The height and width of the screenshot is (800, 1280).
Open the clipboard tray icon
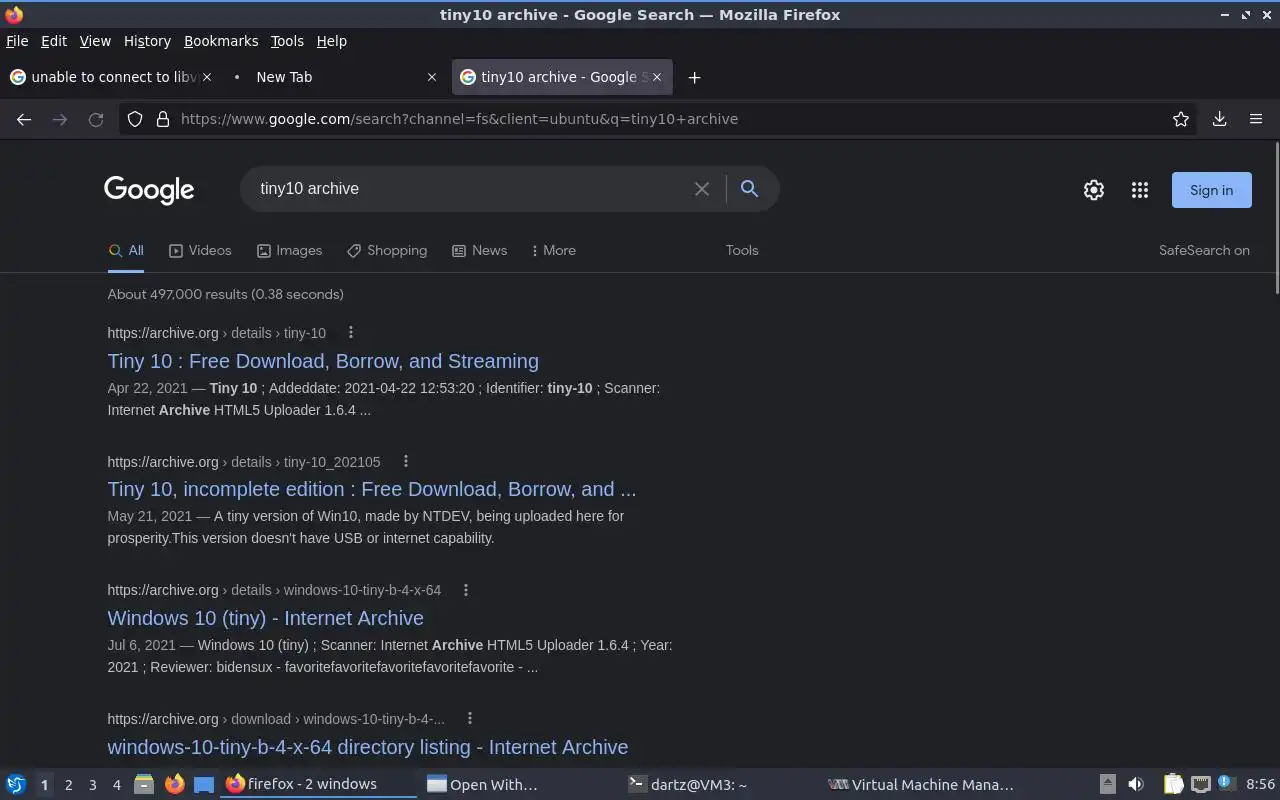1173,784
